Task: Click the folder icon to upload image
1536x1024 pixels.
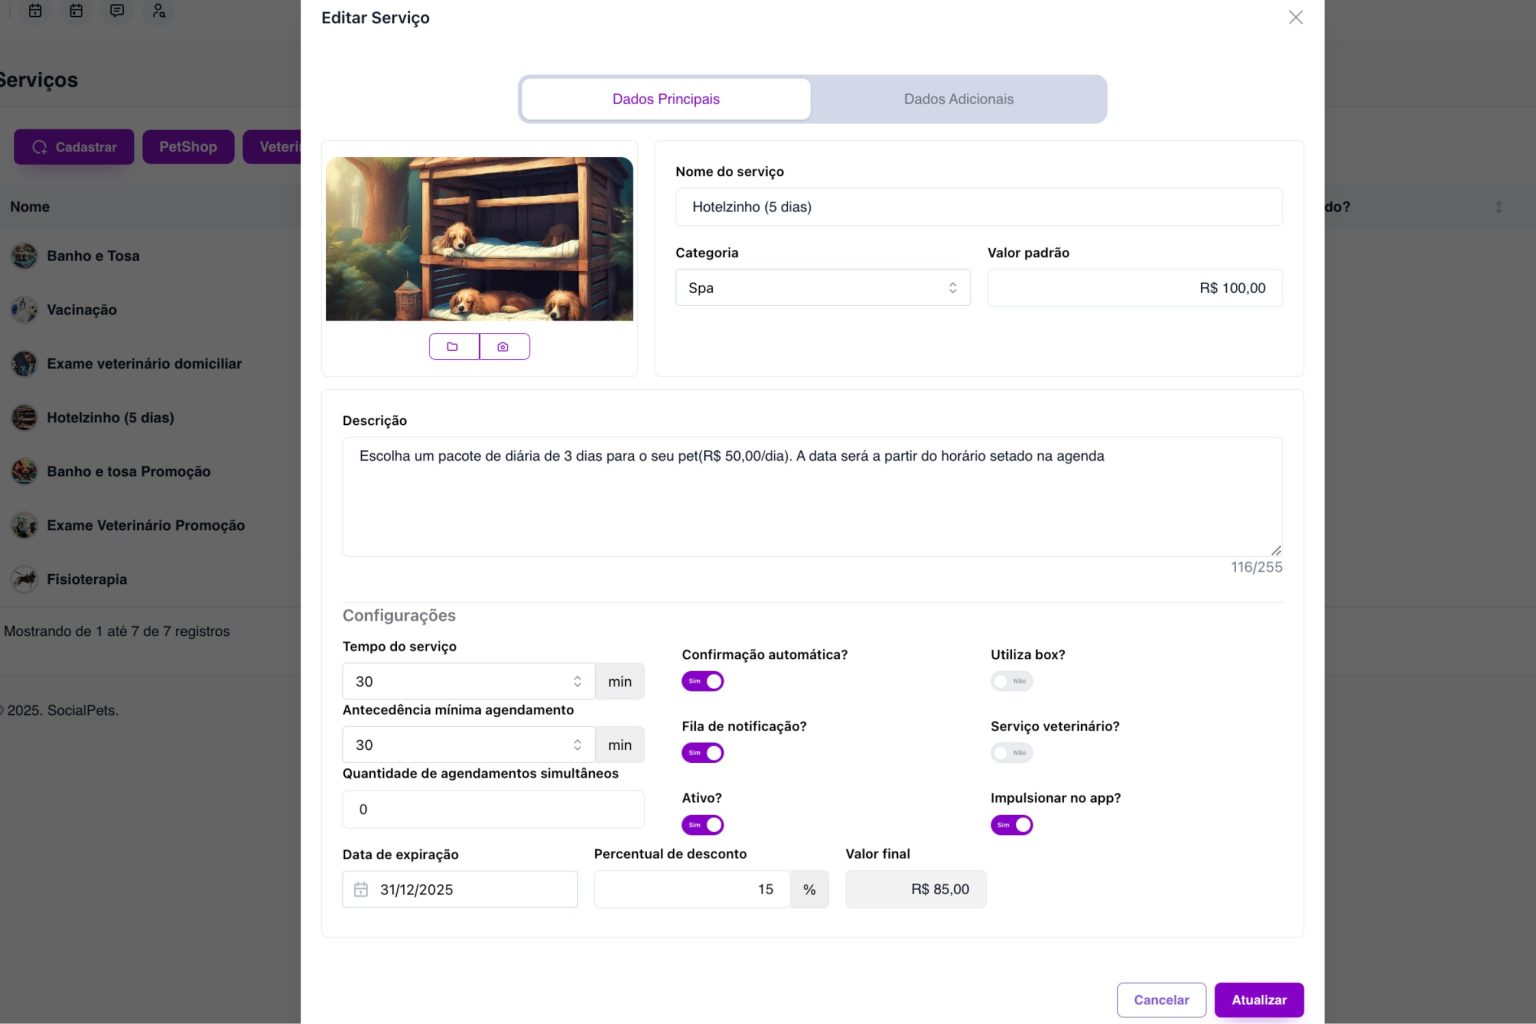Action: 454,347
